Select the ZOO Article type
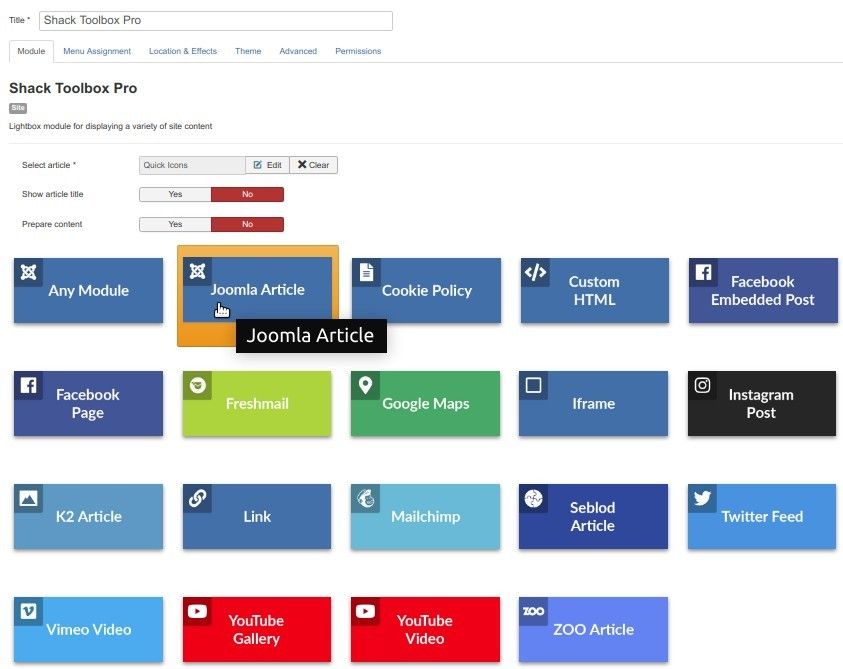 coord(594,629)
